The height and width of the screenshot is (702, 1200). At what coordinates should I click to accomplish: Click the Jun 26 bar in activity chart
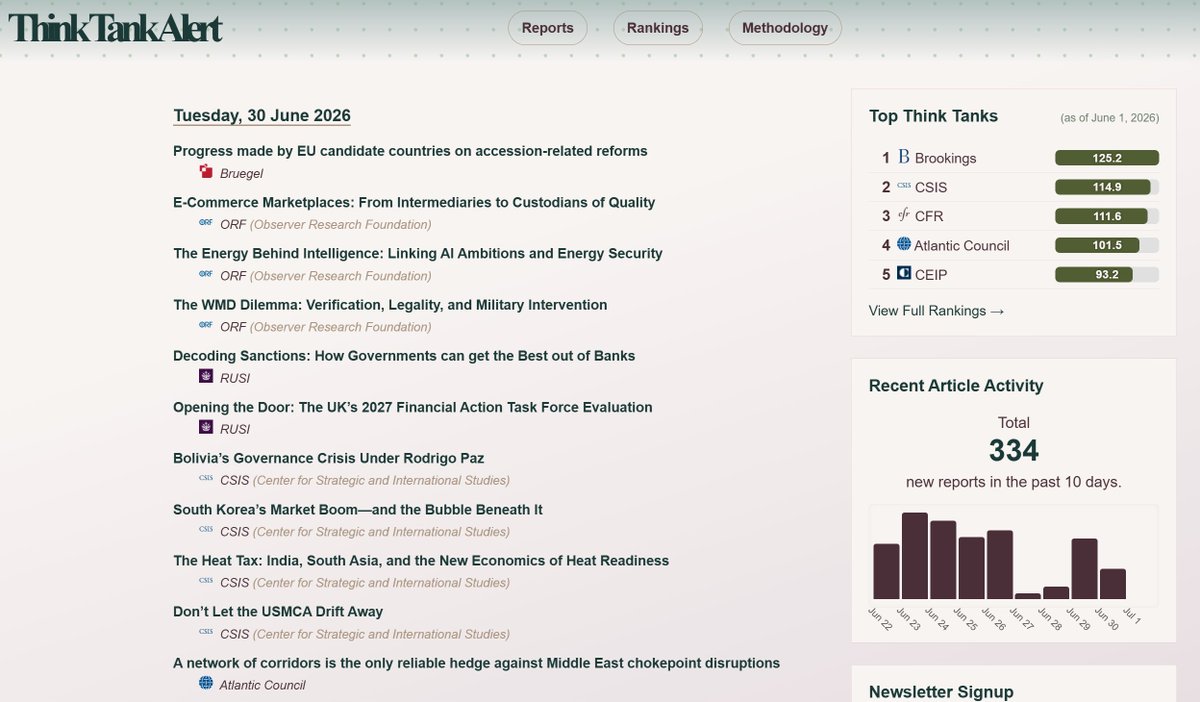(1000, 564)
